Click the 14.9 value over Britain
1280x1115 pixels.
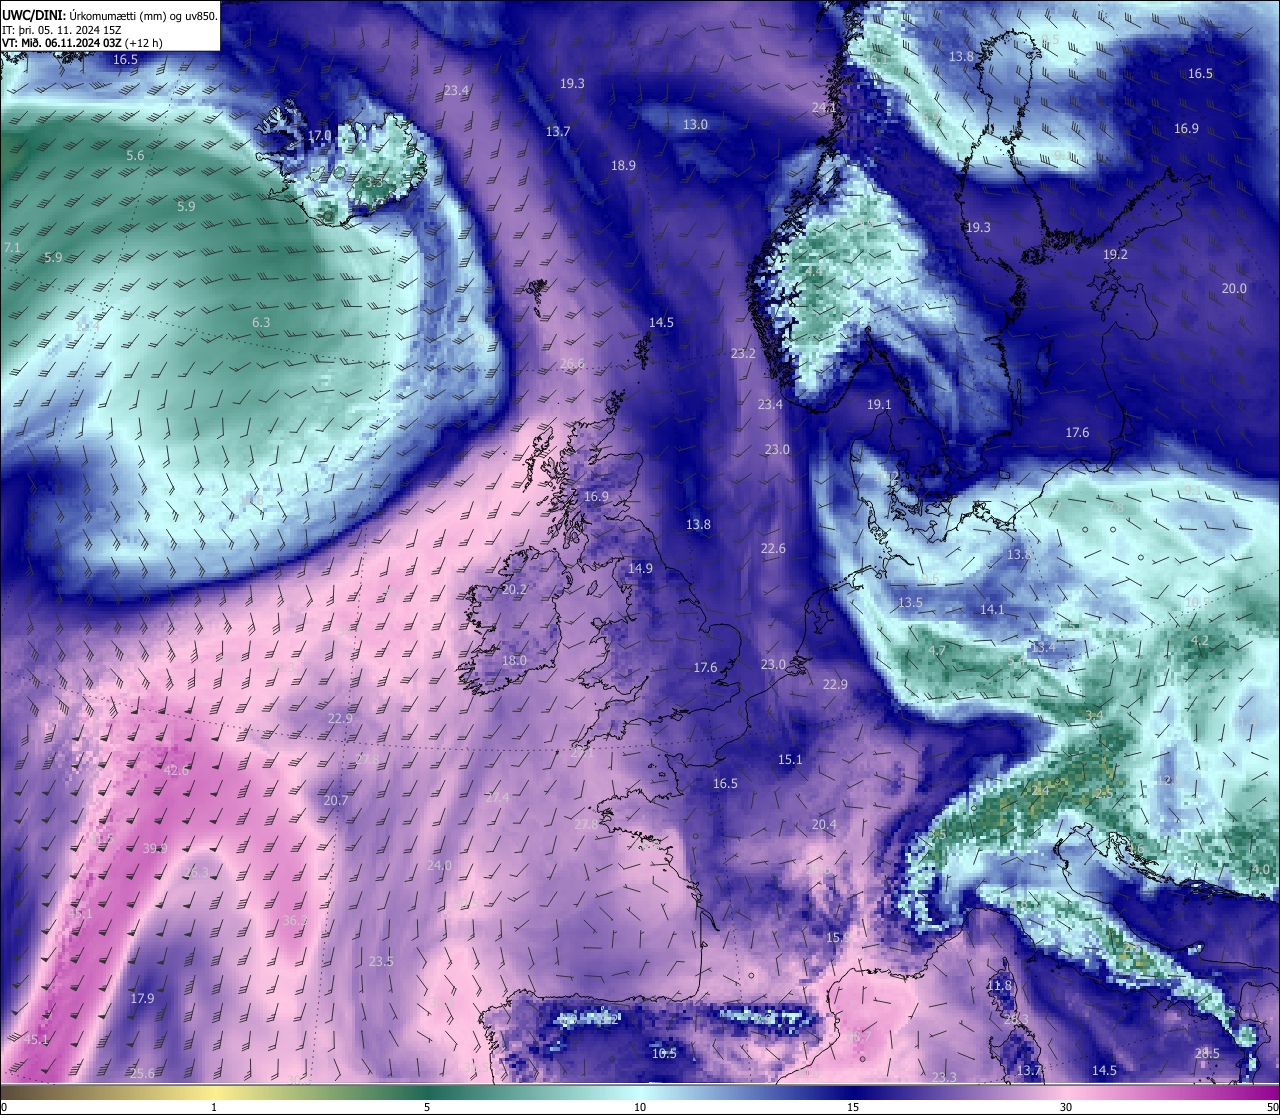pos(640,568)
